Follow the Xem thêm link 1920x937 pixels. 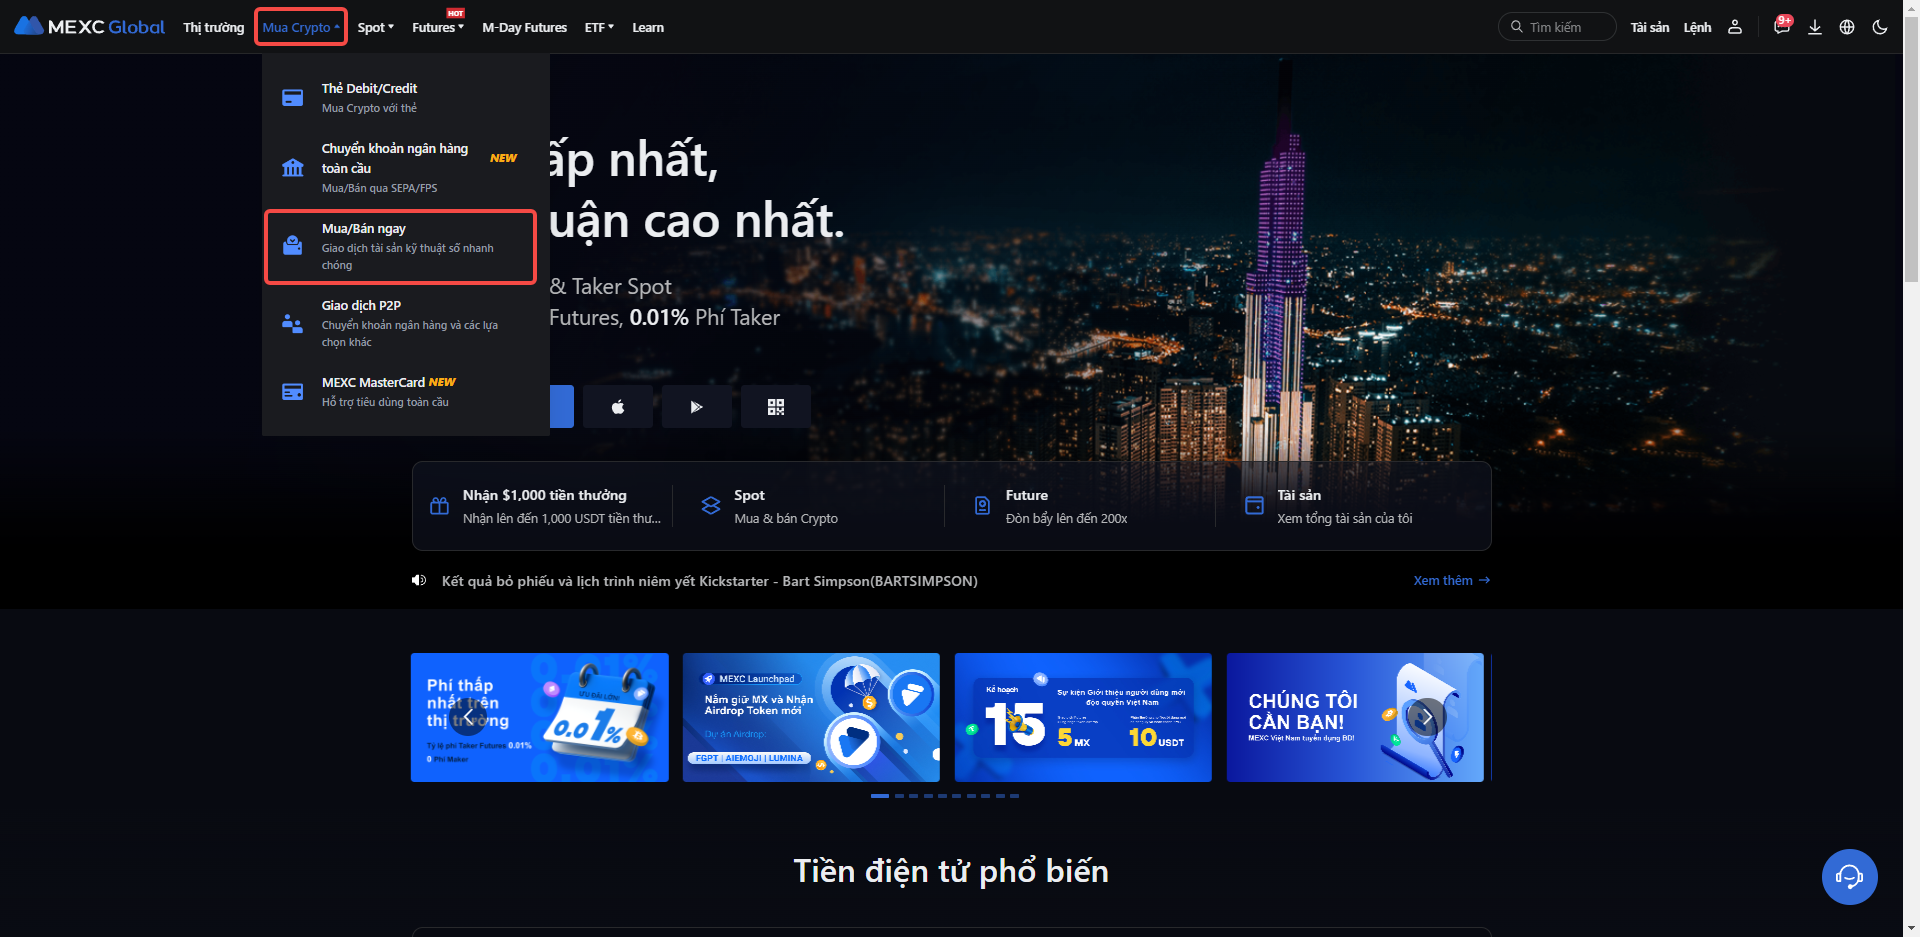point(1451,580)
